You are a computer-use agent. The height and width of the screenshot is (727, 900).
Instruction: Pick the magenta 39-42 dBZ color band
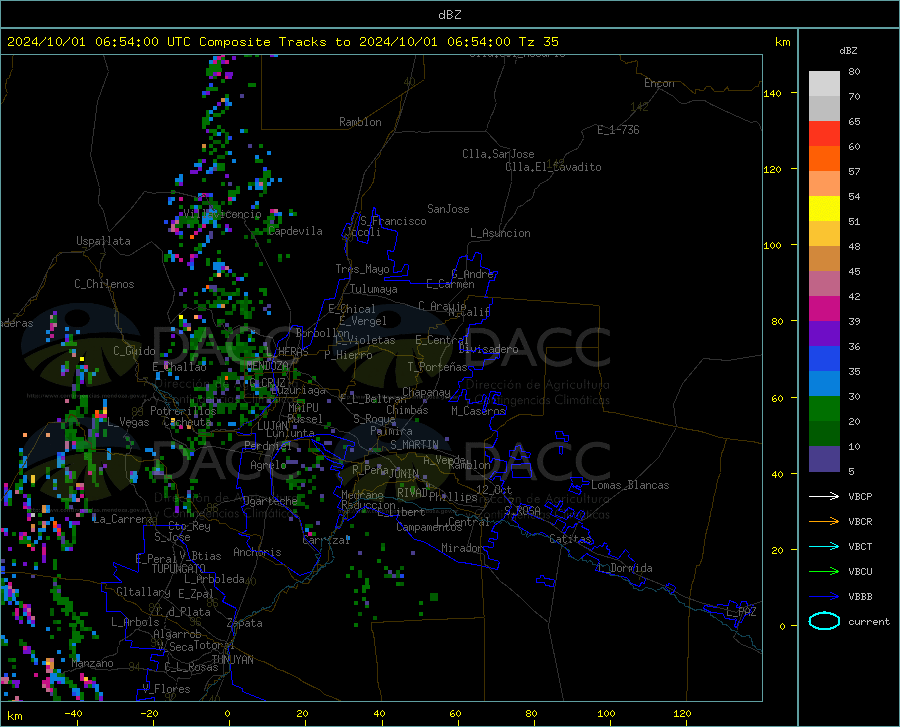tap(824, 309)
